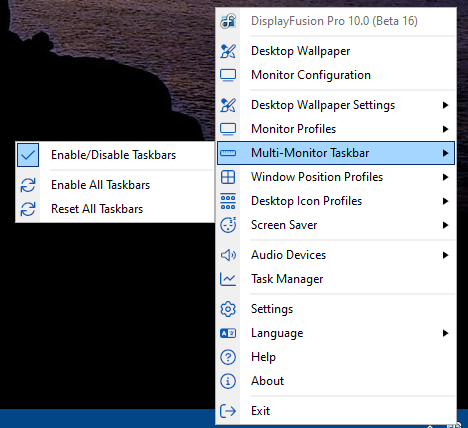Click the Desktop Icon Profiles icon
468x428 pixels.
228,201
